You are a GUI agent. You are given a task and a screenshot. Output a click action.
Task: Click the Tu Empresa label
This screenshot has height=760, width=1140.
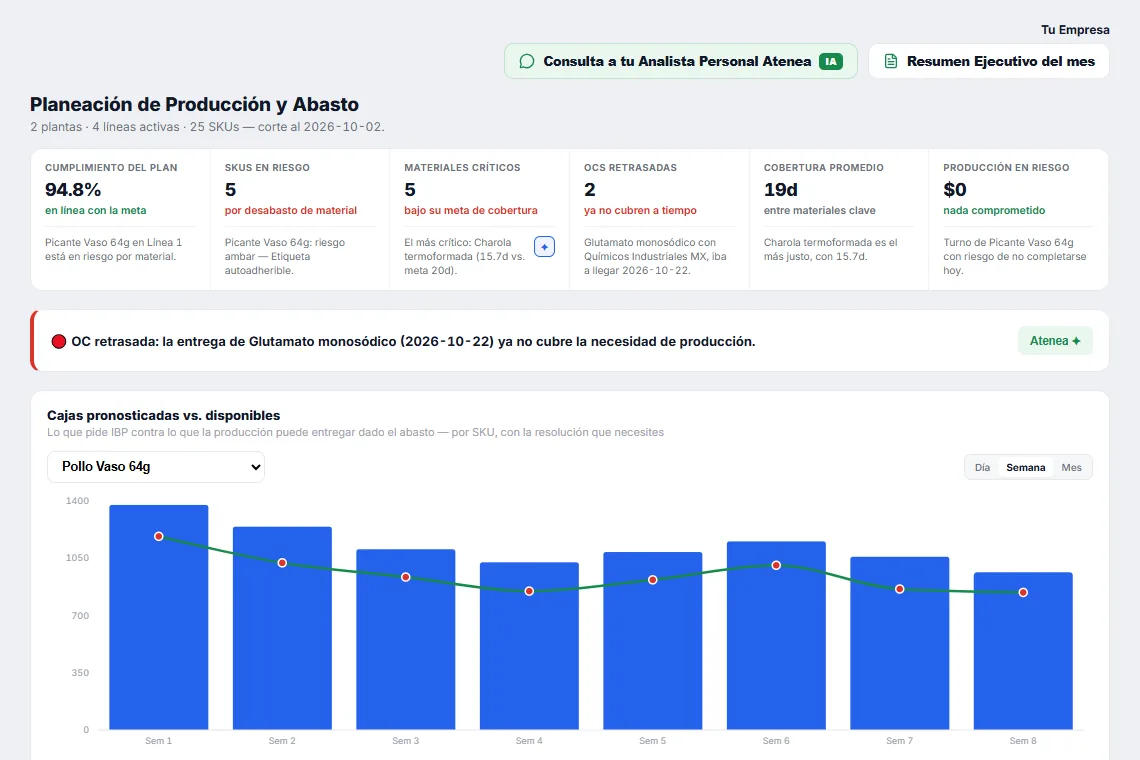pos(1075,30)
